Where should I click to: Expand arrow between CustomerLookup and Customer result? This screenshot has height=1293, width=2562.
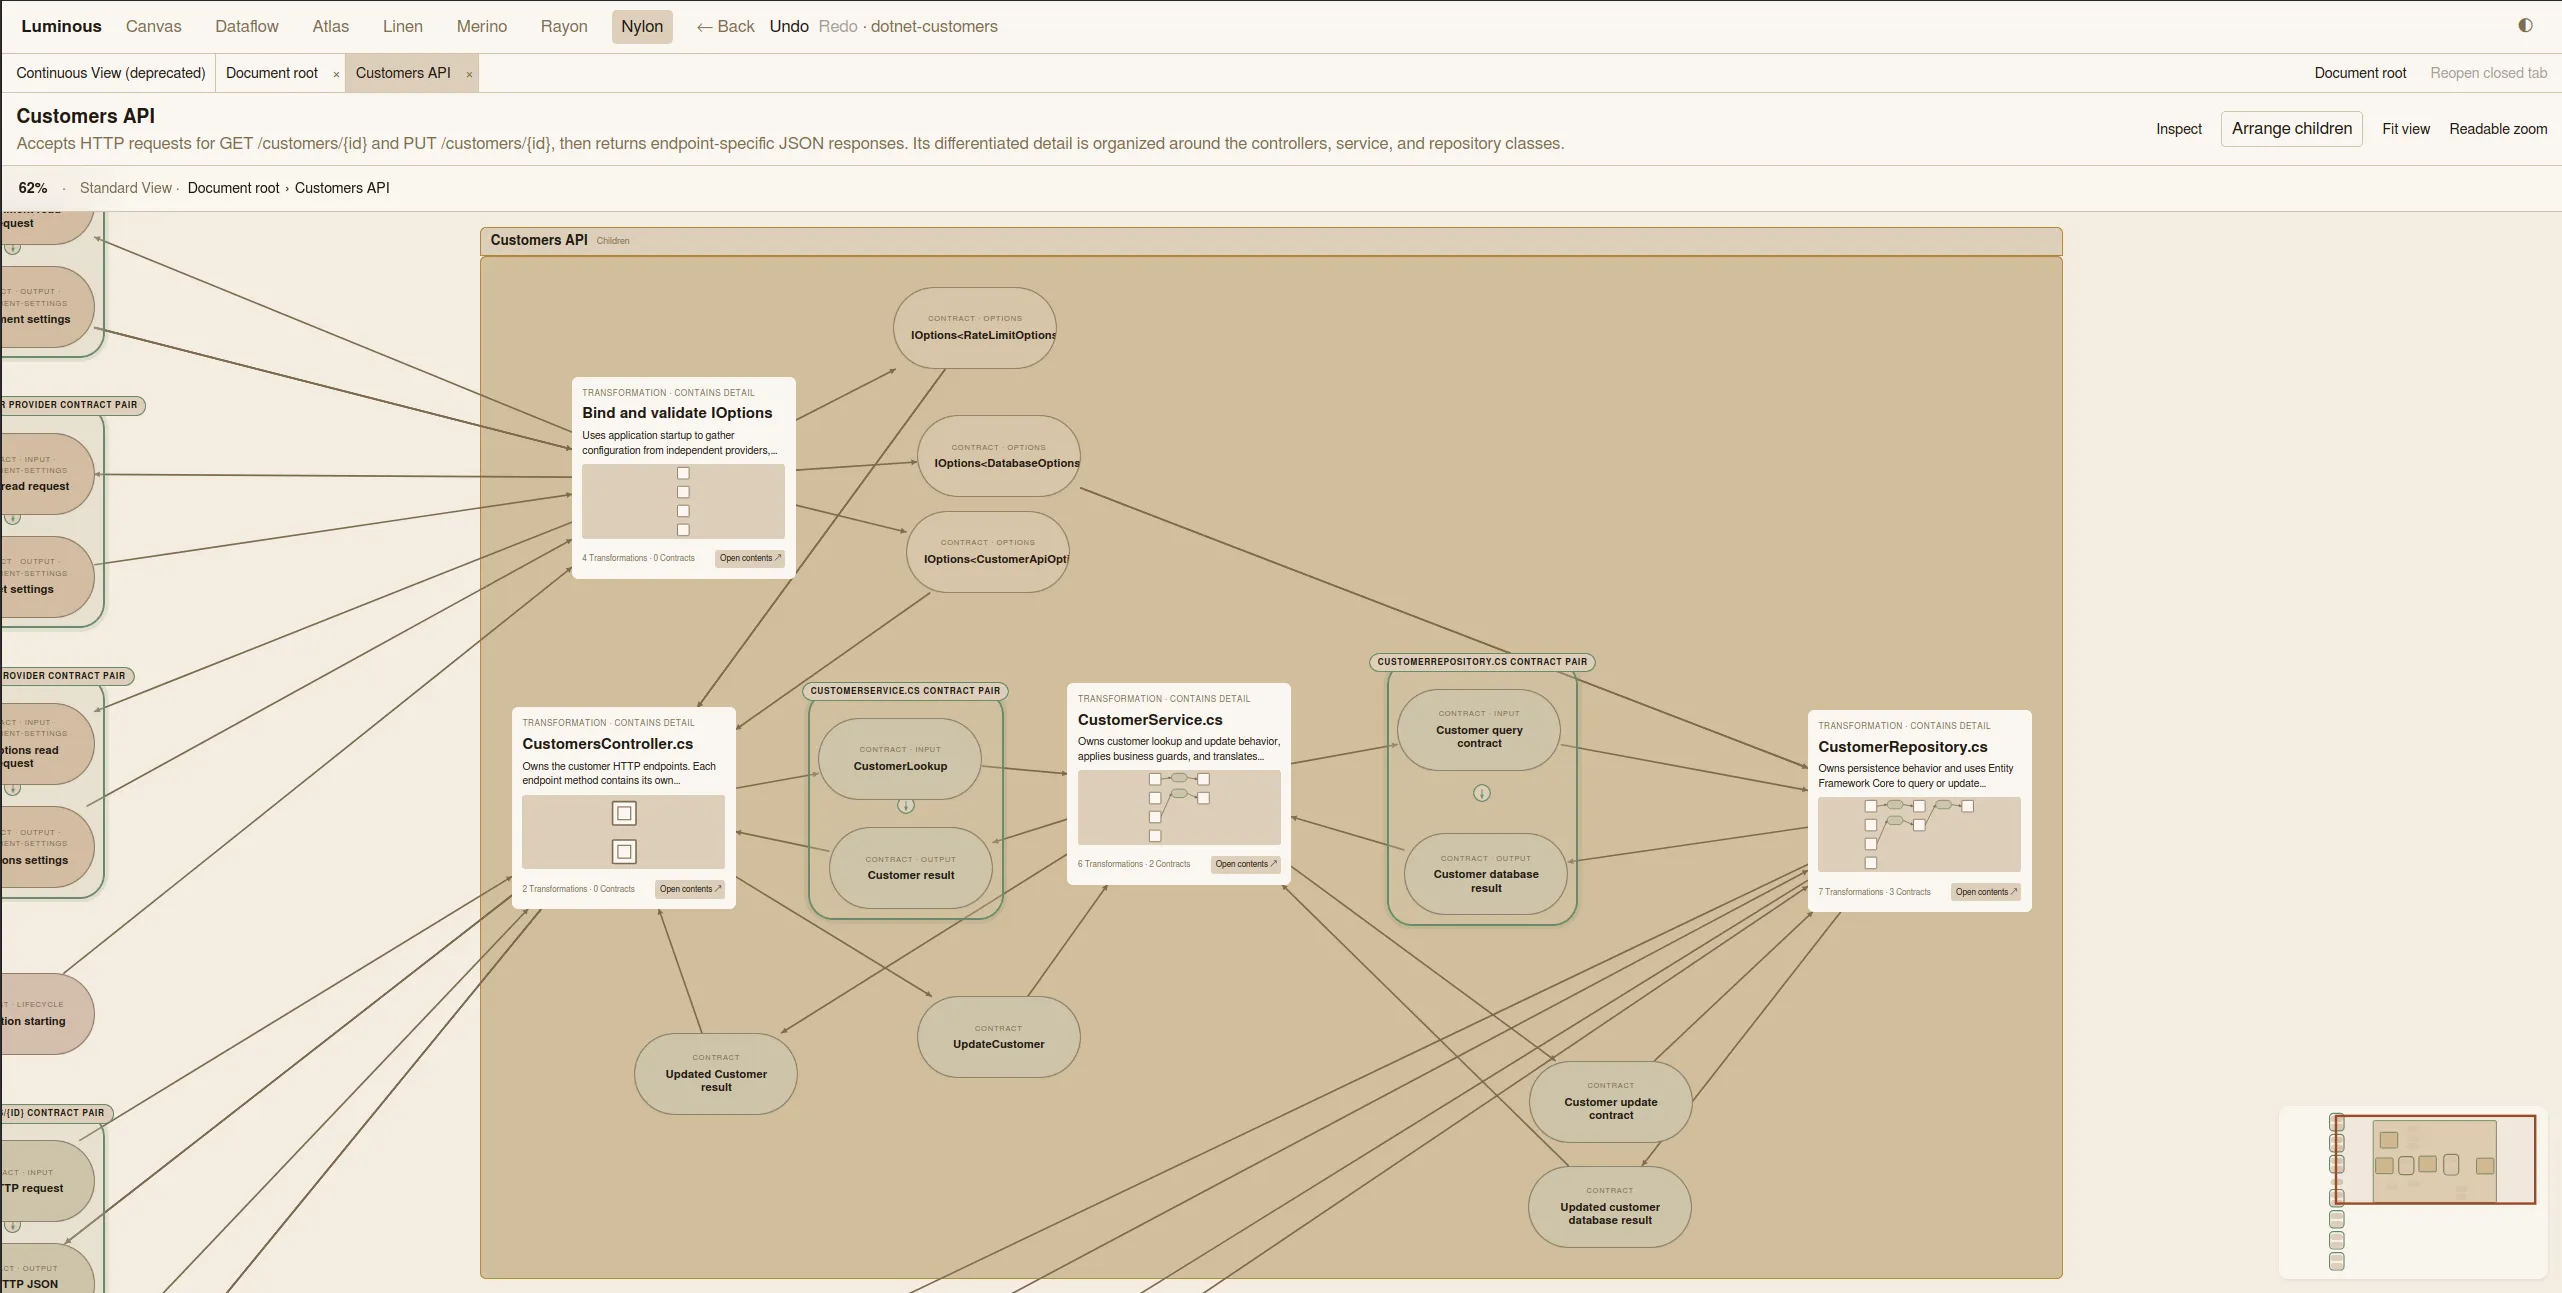point(906,805)
